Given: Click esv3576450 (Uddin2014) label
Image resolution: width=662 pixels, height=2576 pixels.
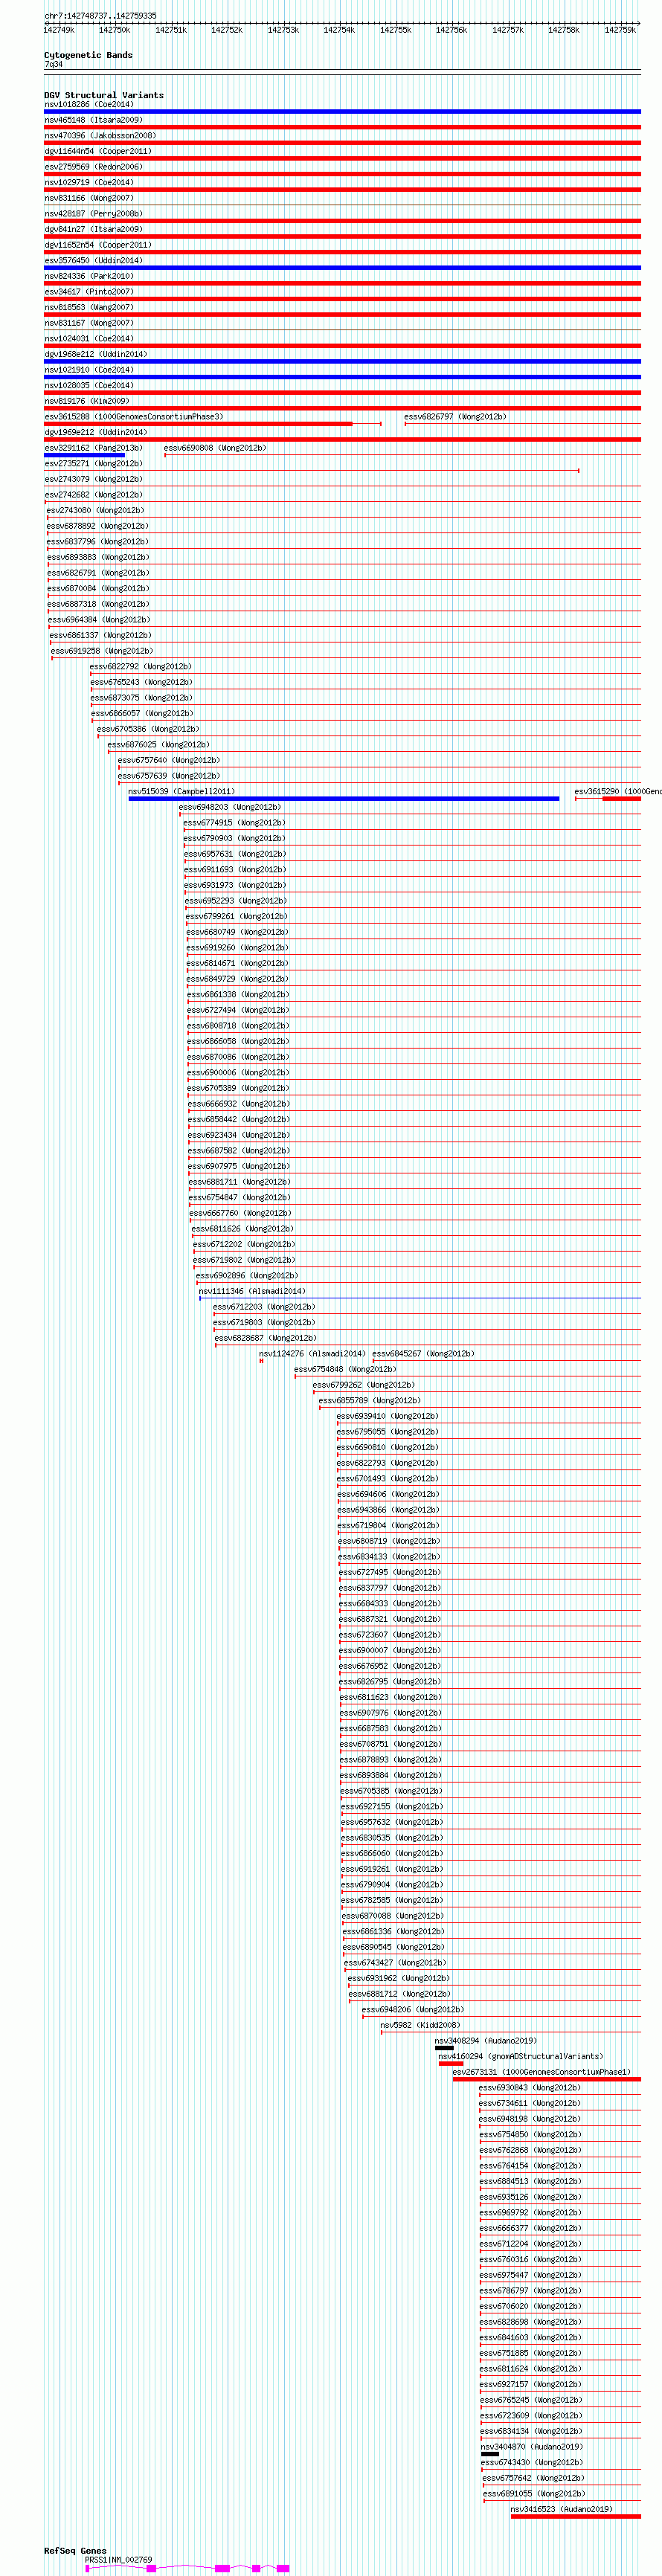Looking at the screenshot, I should click(x=93, y=261).
